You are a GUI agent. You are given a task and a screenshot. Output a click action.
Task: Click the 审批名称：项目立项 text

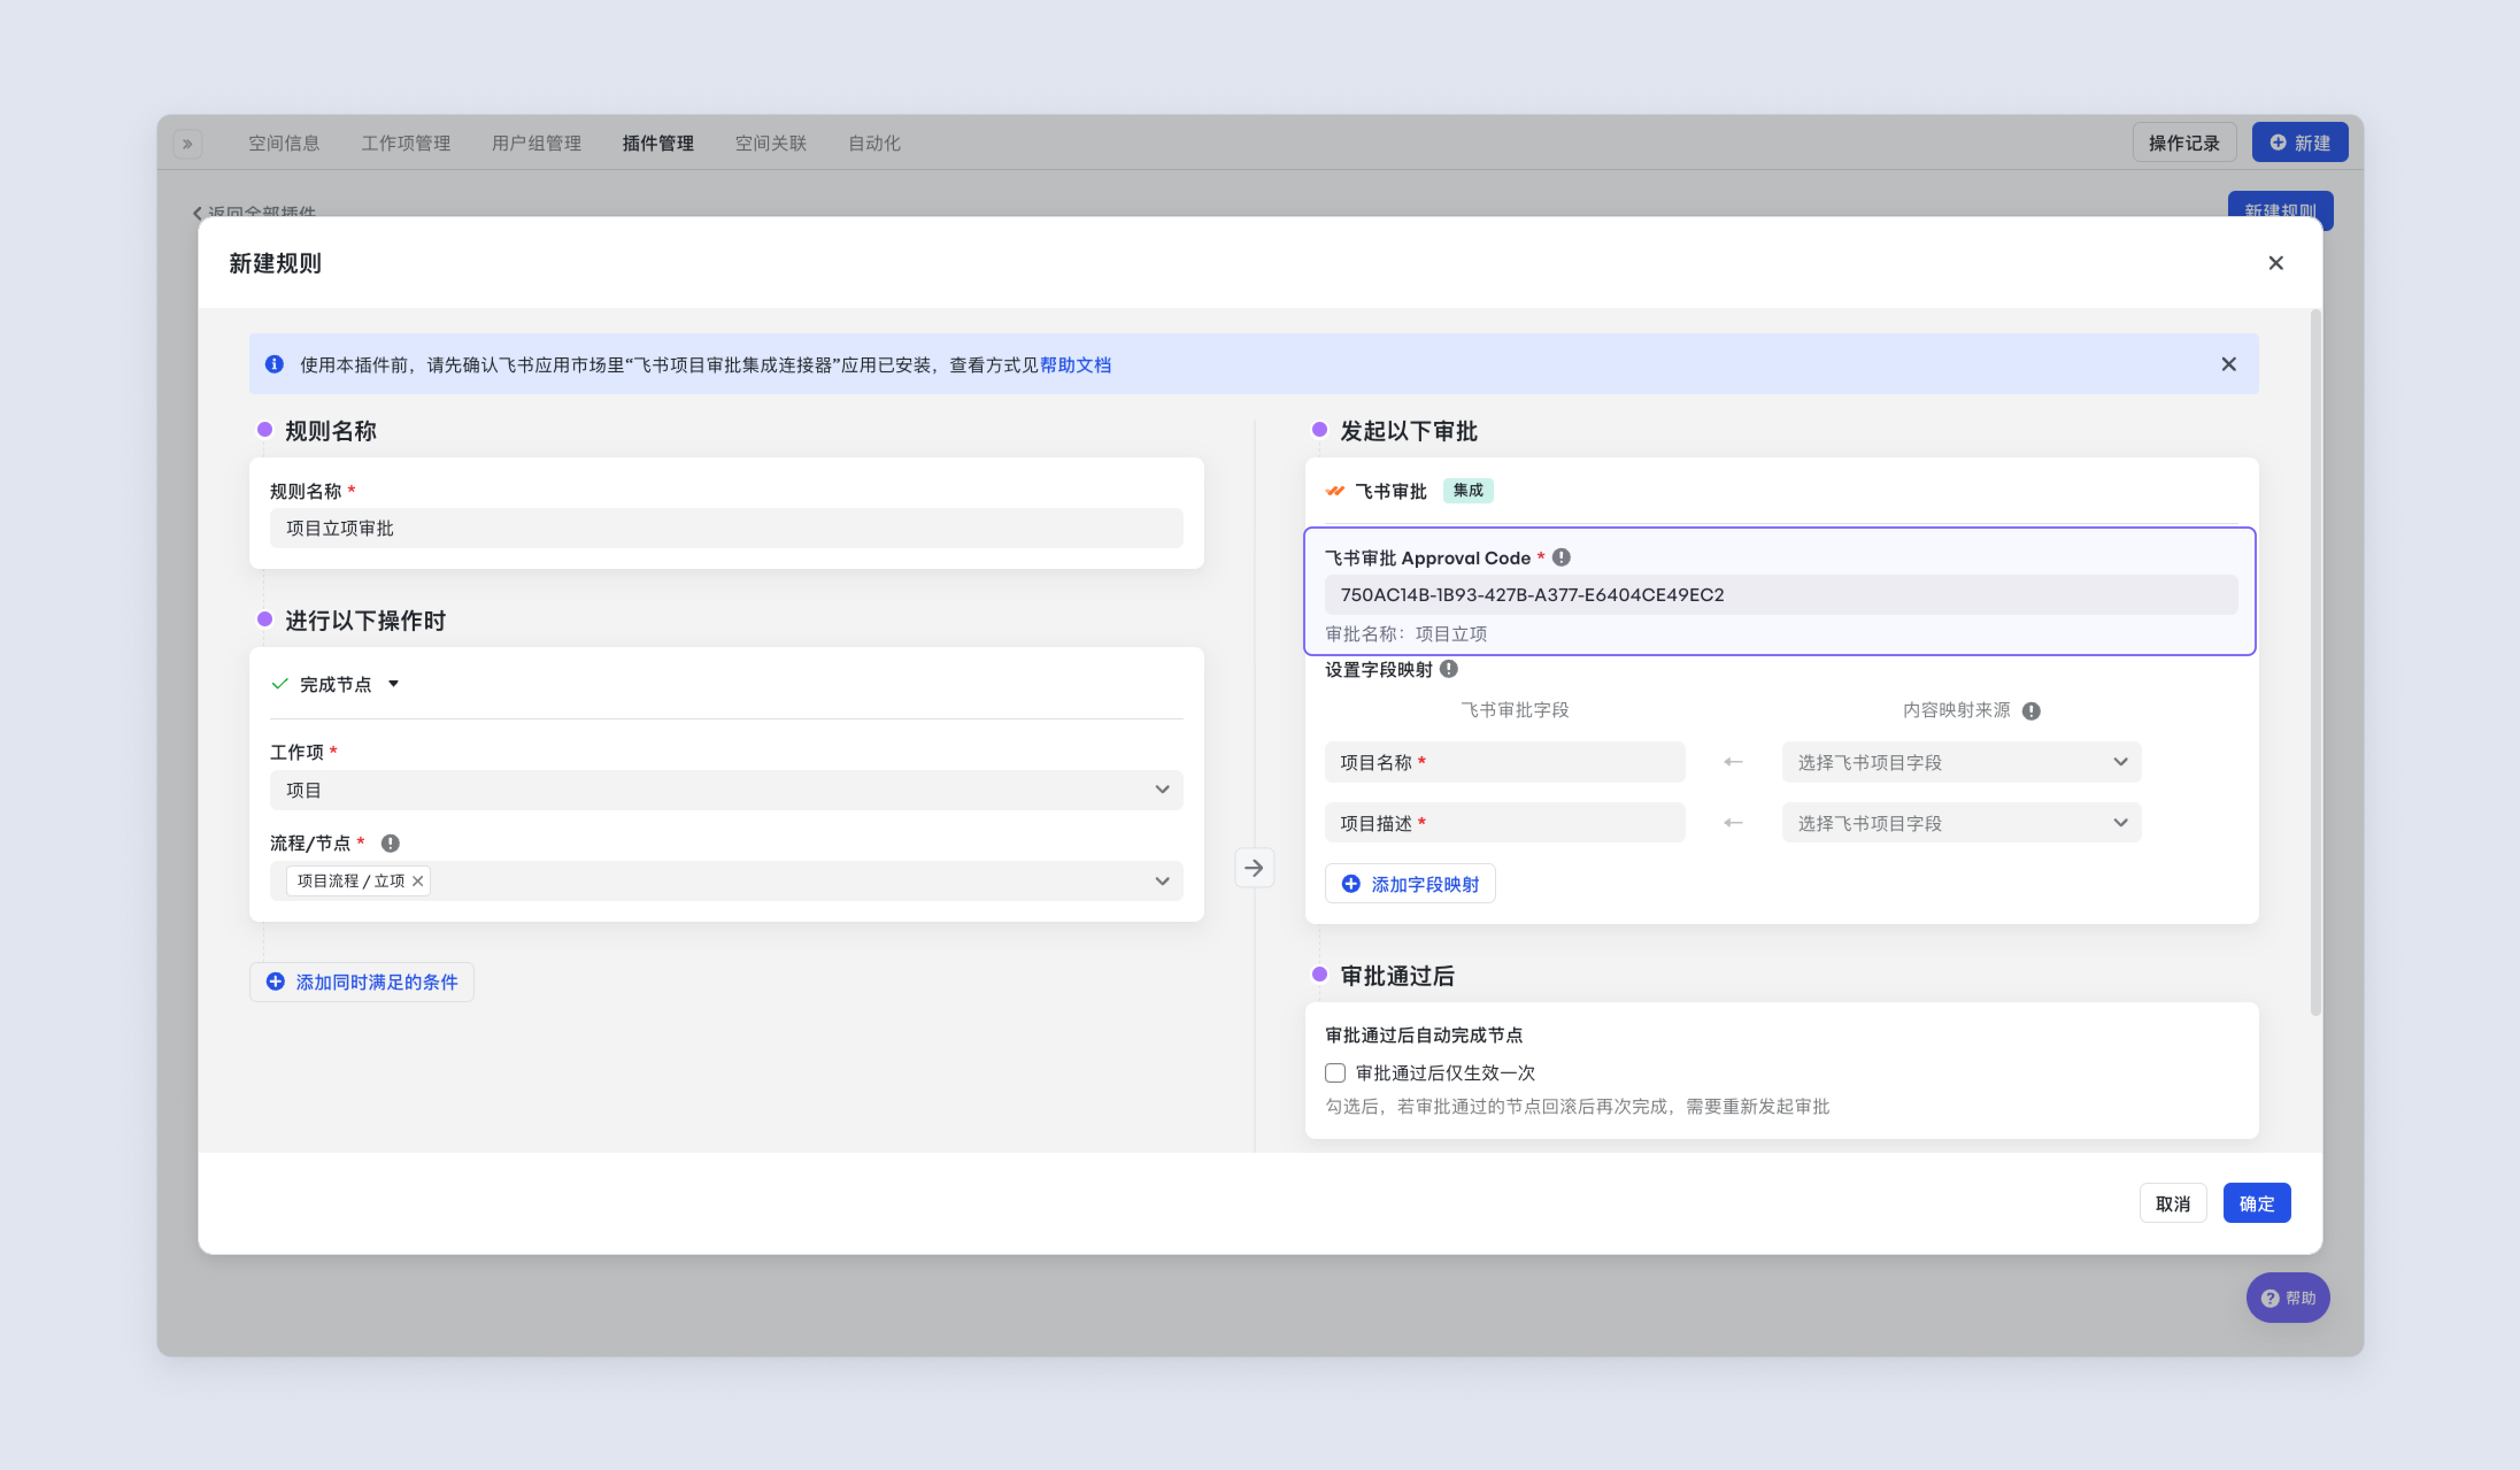tap(1406, 634)
